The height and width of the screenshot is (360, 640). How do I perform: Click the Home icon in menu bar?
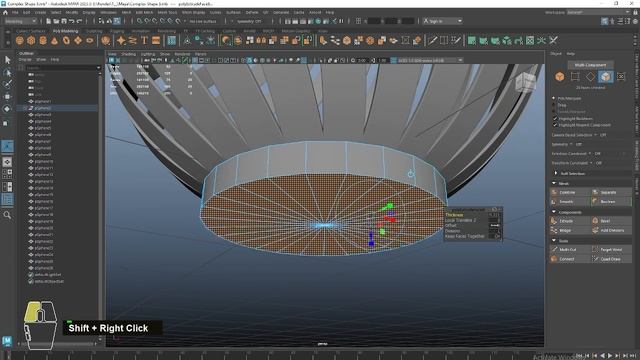(5, 12)
